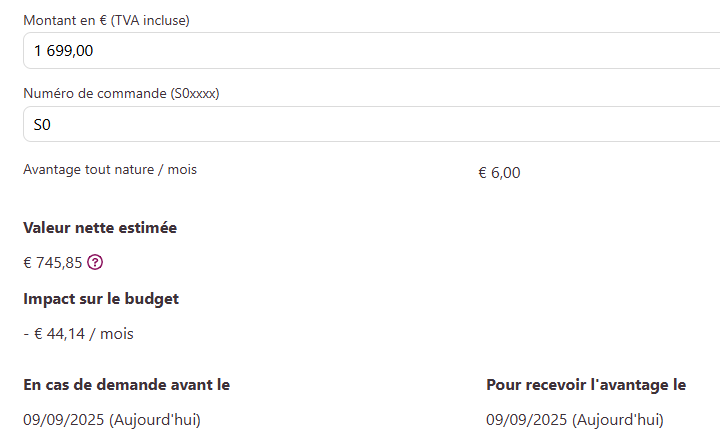Click the "Valeur nette estimée" heading
720x446 pixels.
click(x=100, y=228)
